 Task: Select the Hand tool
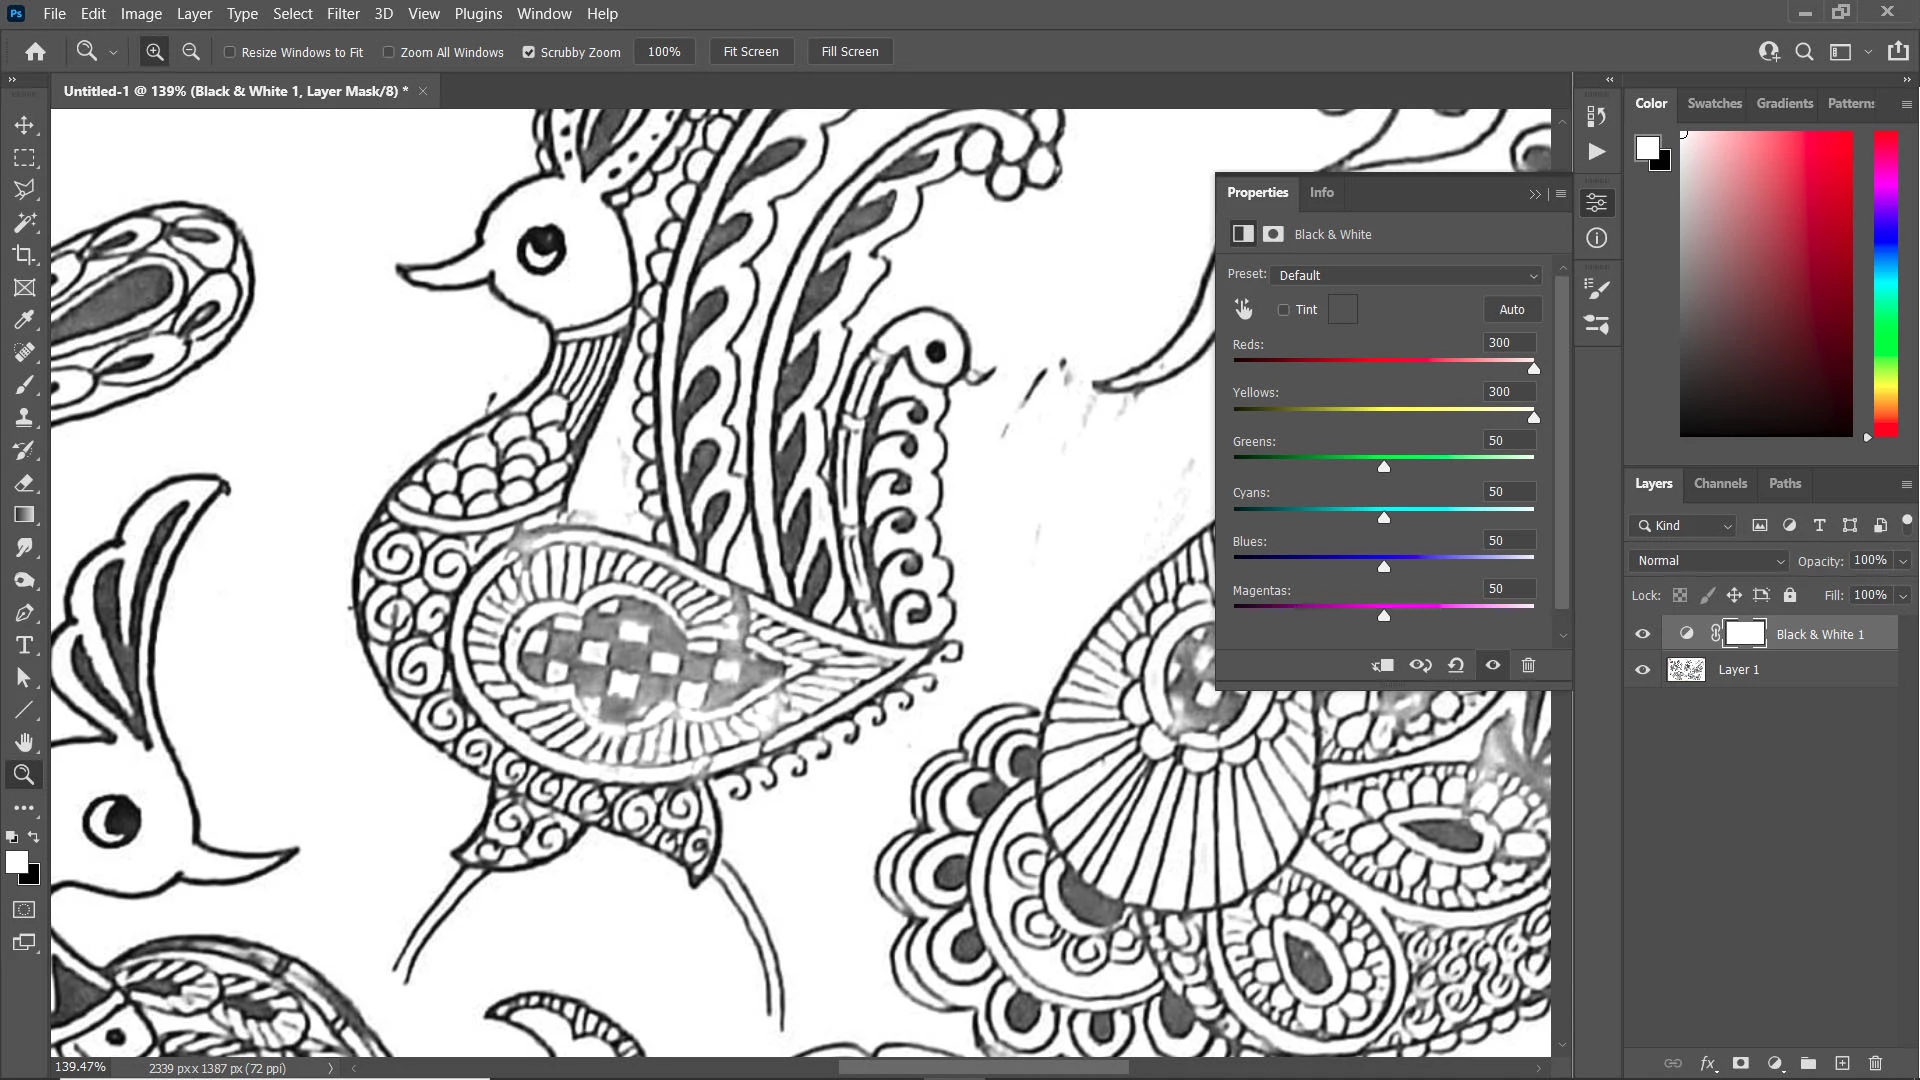click(24, 742)
